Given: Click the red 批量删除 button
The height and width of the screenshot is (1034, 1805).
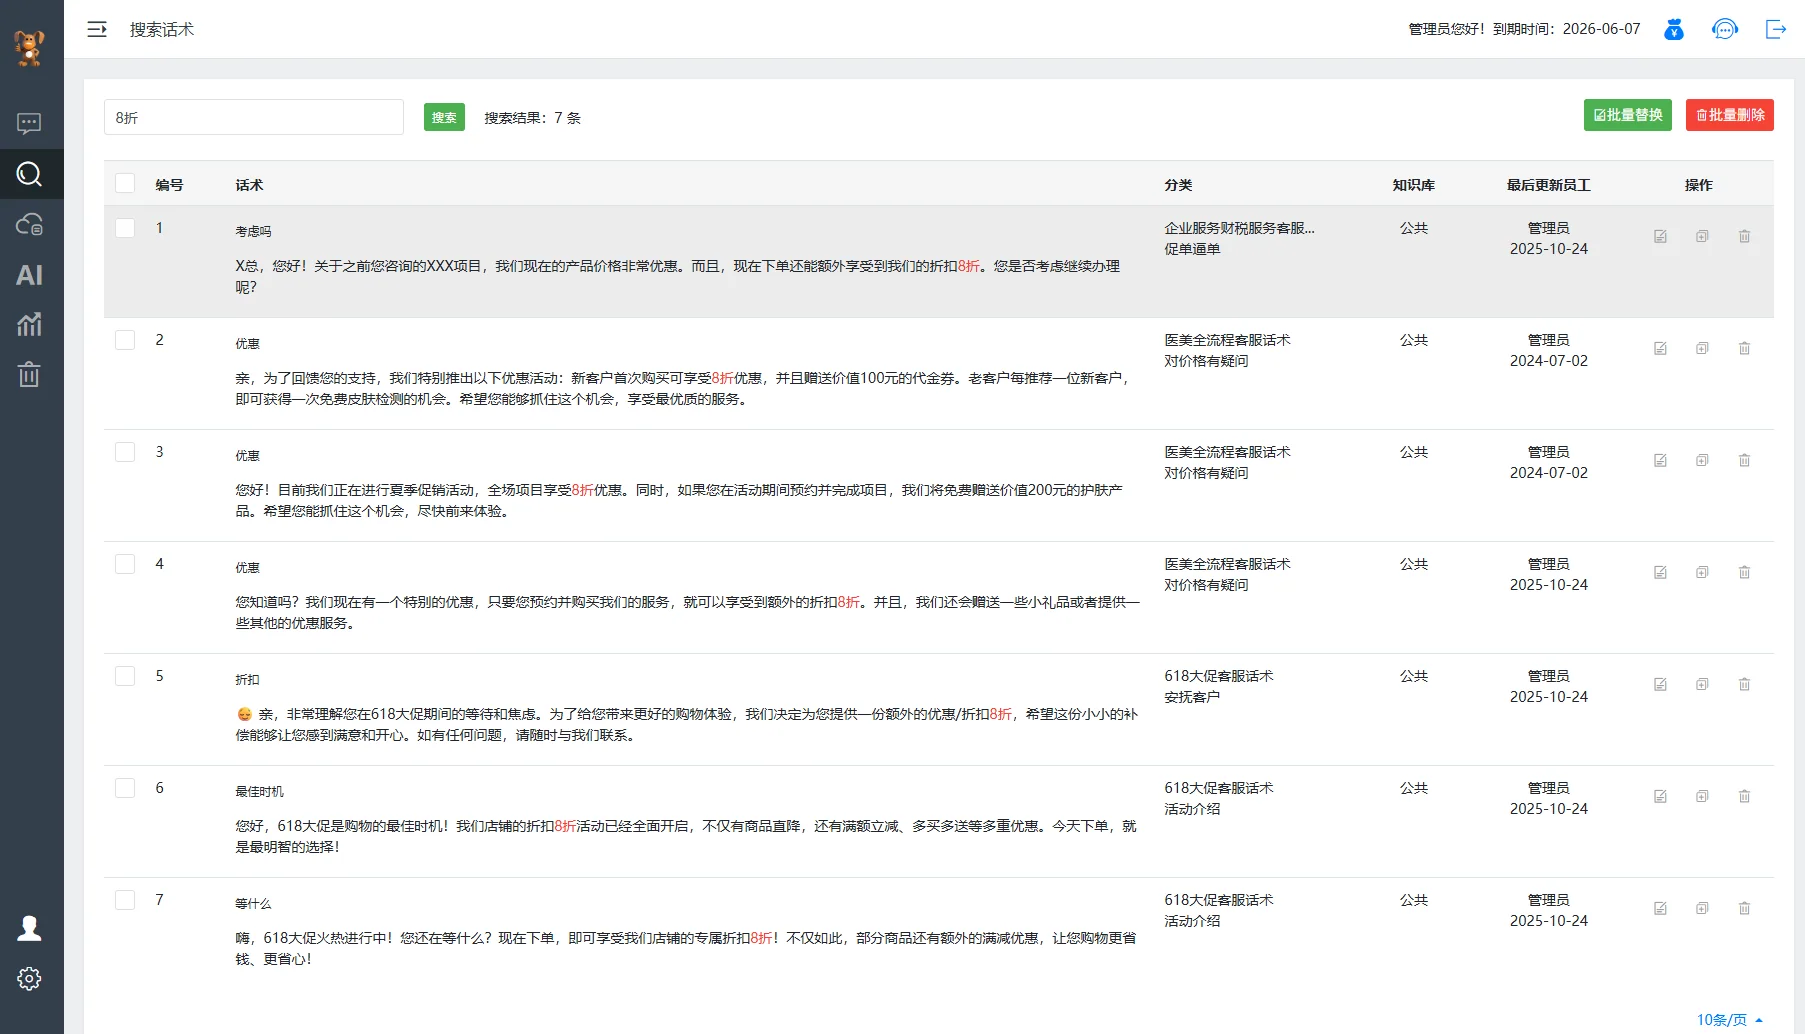Looking at the screenshot, I should pyautogui.click(x=1730, y=115).
